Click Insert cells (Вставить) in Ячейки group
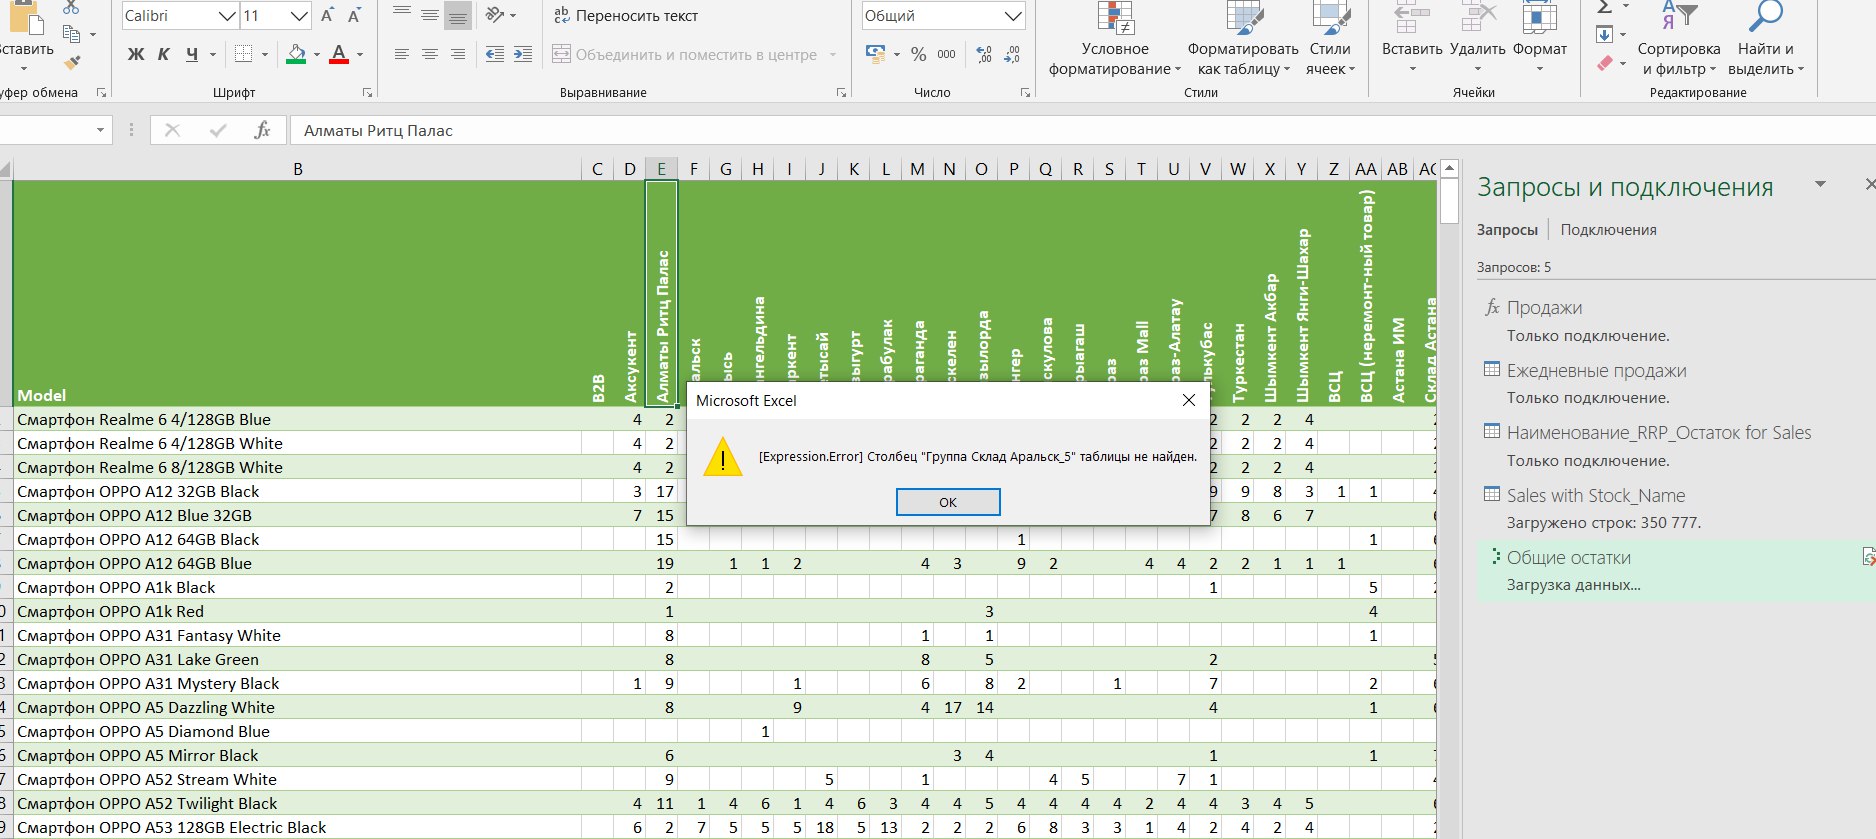Image resolution: width=1876 pixels, height=839 pixels. pos(1412,38)
